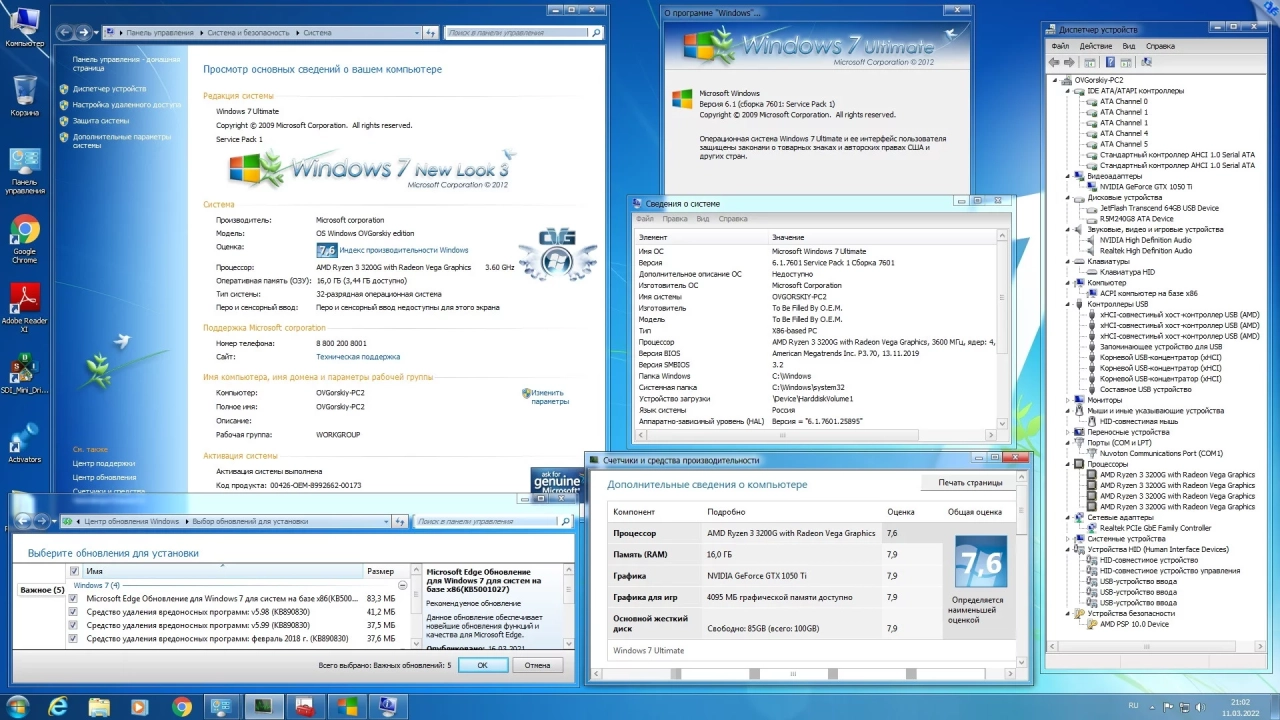Open the Activators desktop icon
Viewport: 1280px width, 720px height.
[x=25, y=440]
